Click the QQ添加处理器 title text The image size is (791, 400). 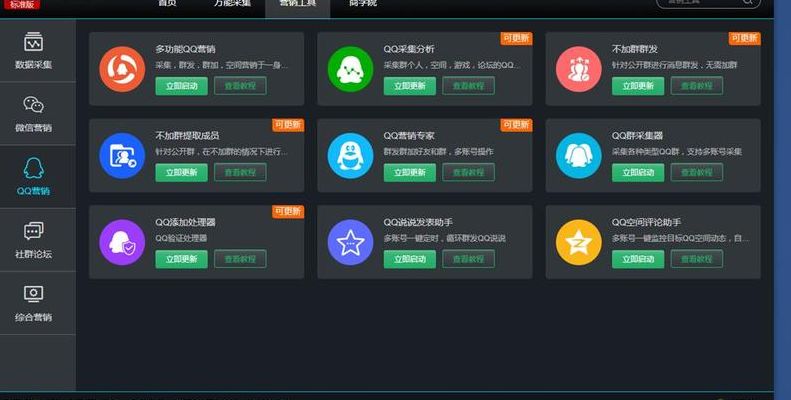[x=185, y=222]
